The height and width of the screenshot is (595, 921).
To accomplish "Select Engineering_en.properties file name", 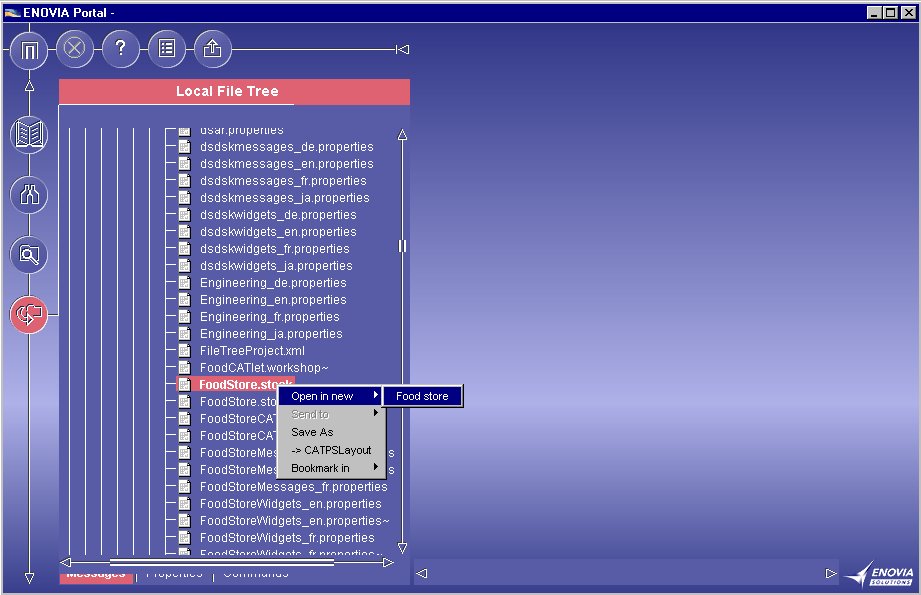I will tap(273, 300).
